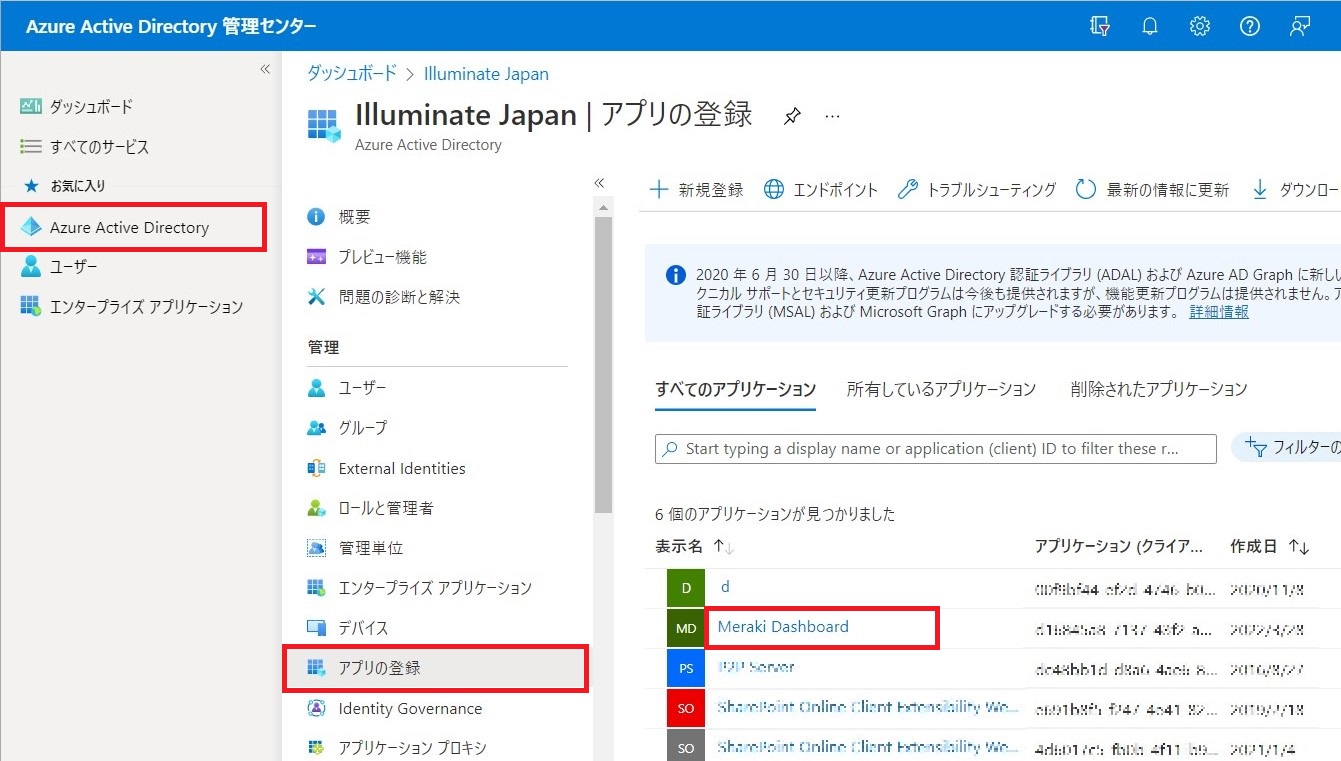The width and height of the screenshot is (1341, 761).
Task: Pin the Illuminate Japan blade
Action: pyautogui.click(x=792, y=116)
